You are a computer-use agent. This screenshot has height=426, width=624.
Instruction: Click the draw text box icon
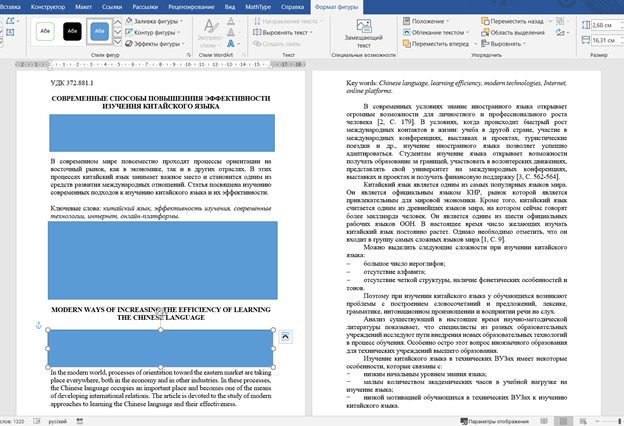(x=10, y=32)
